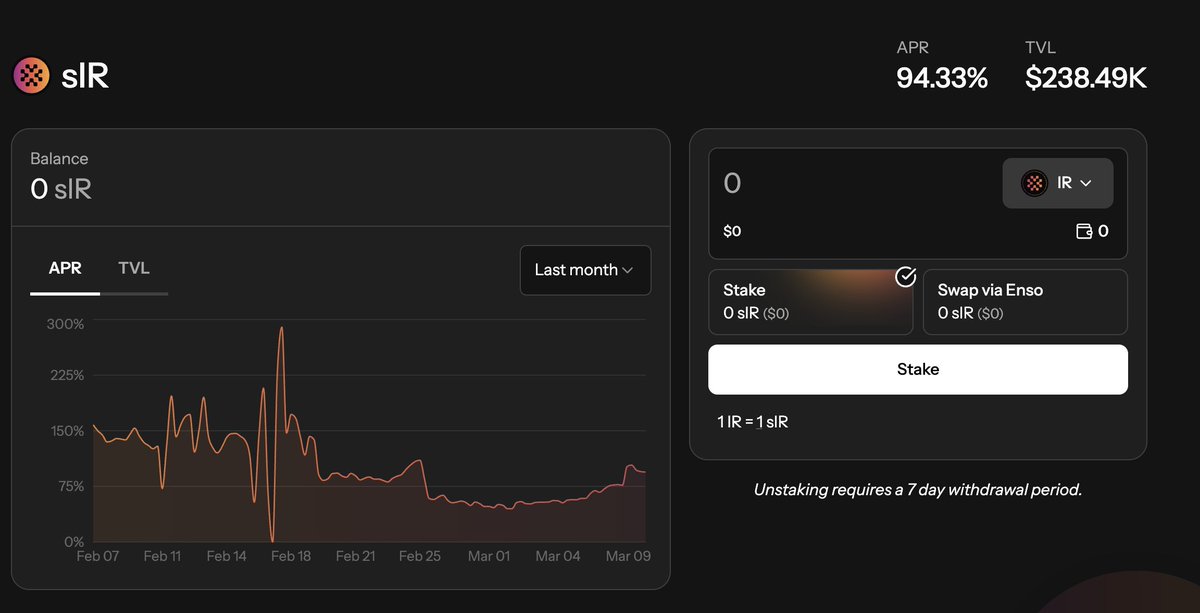
Task: Click the Feb 07 date label
Action: pyautogui.click(x=97, y=556)
